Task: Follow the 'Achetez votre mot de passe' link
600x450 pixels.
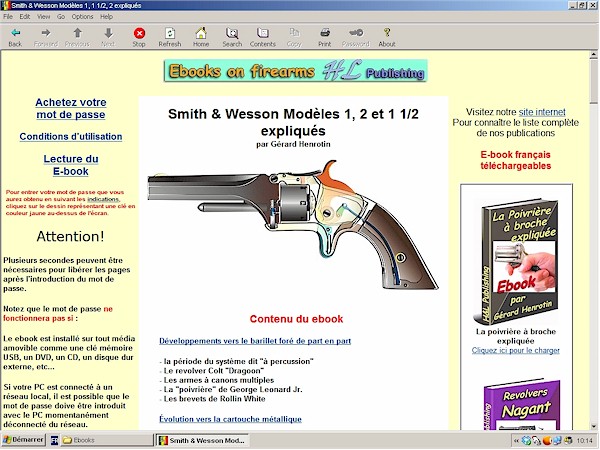Action: pos(71,108)
